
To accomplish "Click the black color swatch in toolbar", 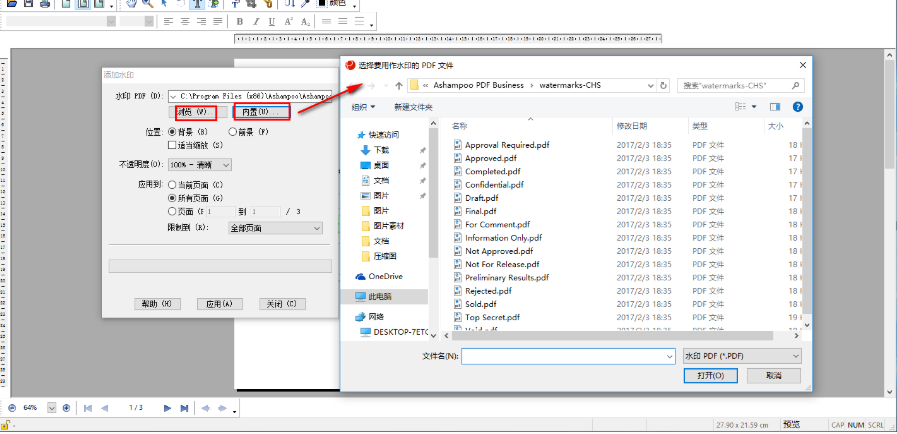I will (x=322, y=3).
